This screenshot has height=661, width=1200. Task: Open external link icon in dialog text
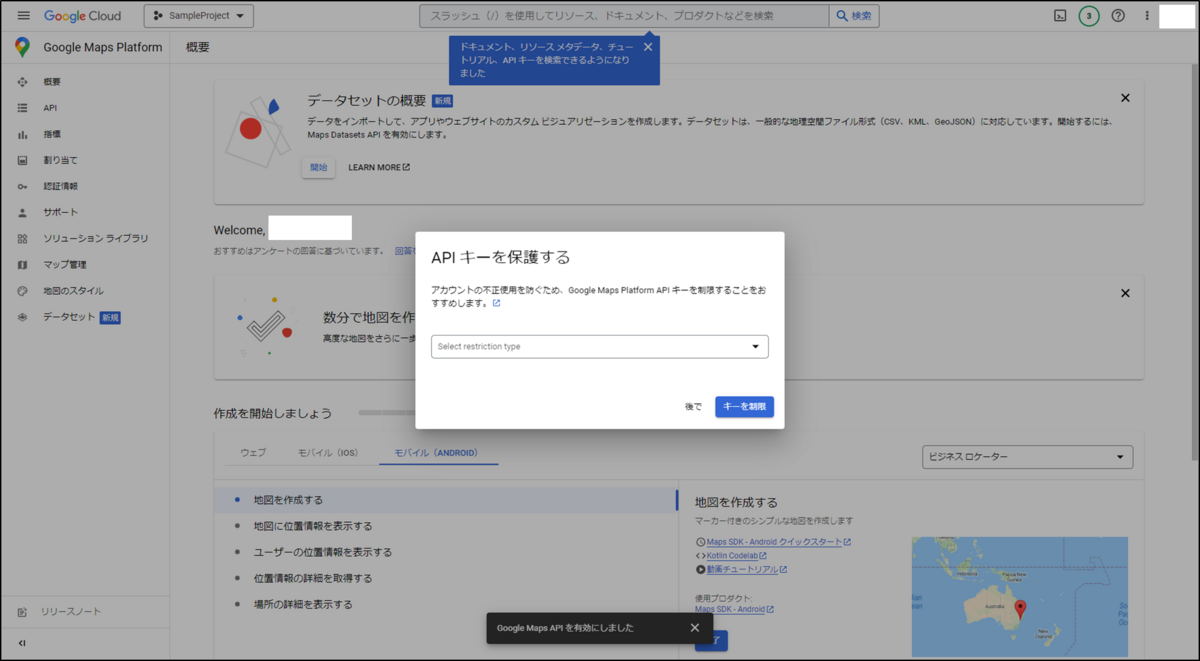[496, 303]
